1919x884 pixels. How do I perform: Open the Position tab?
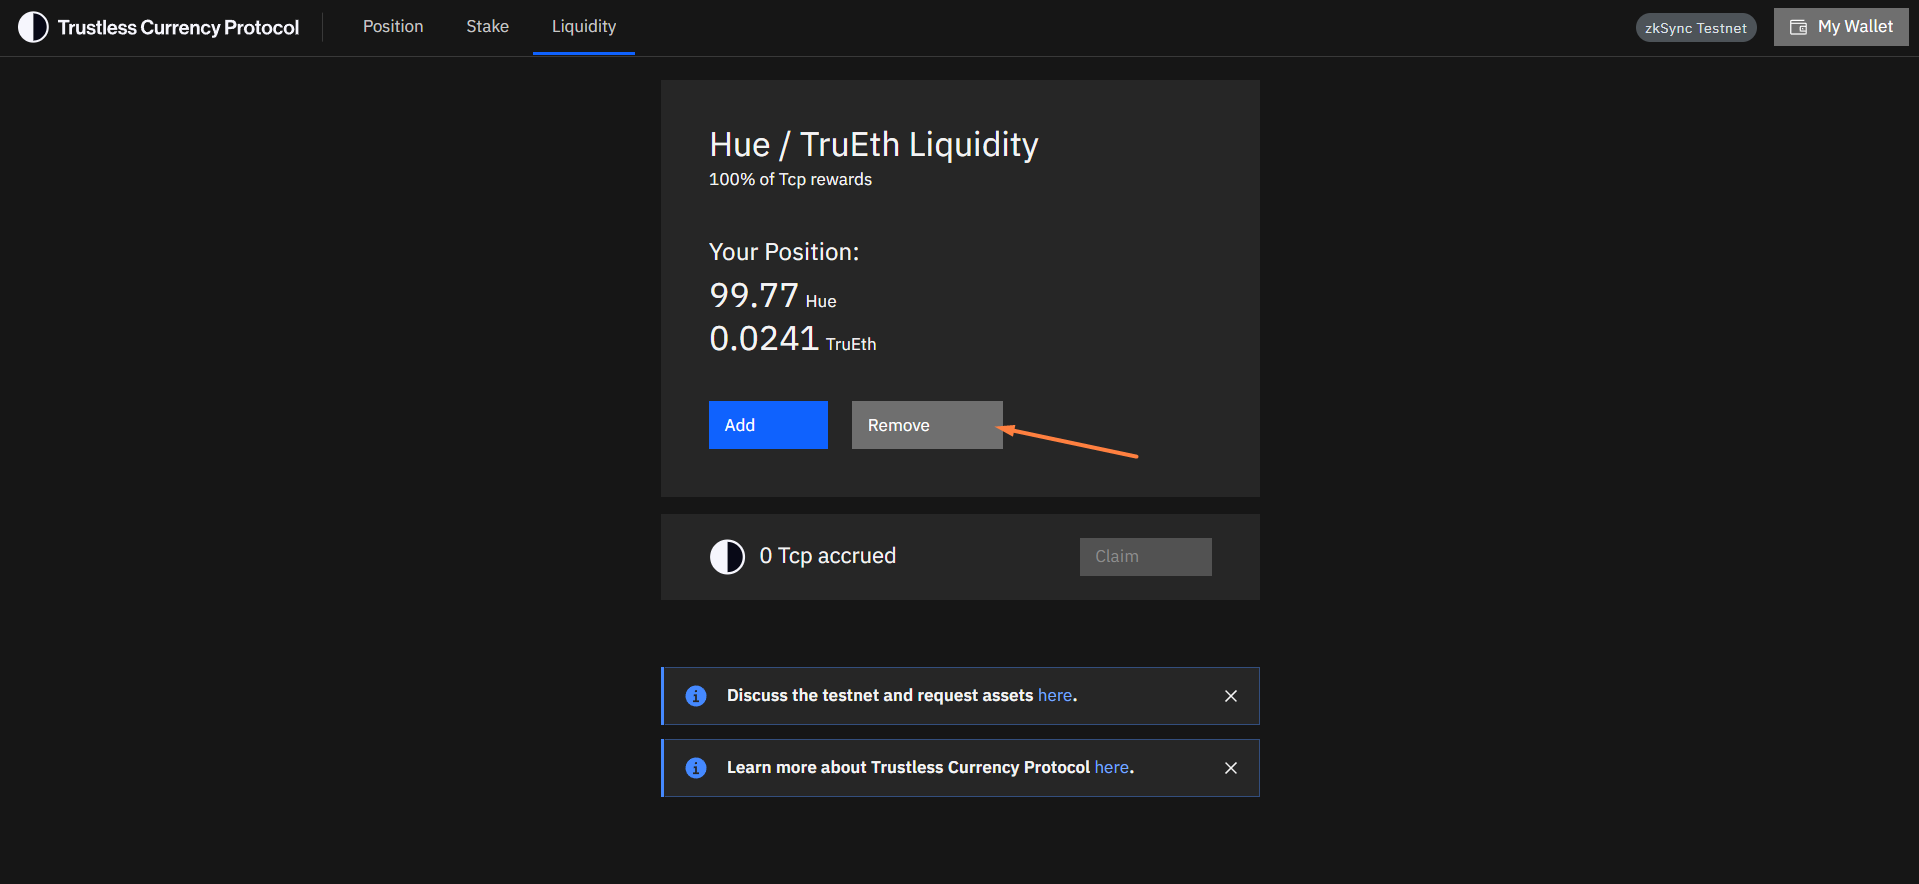coord(393,27)
